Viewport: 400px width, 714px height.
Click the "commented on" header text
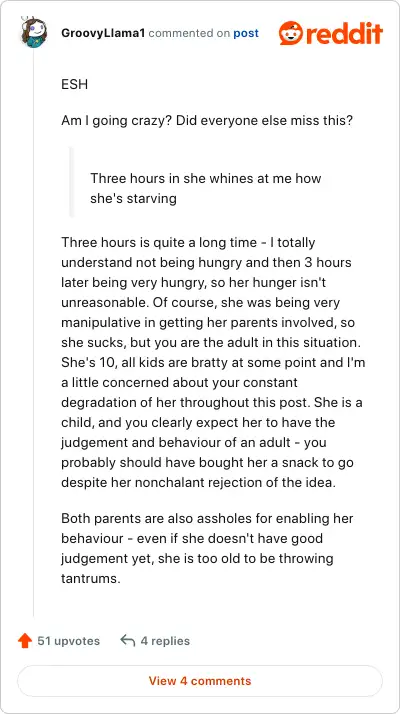(189, 33)
